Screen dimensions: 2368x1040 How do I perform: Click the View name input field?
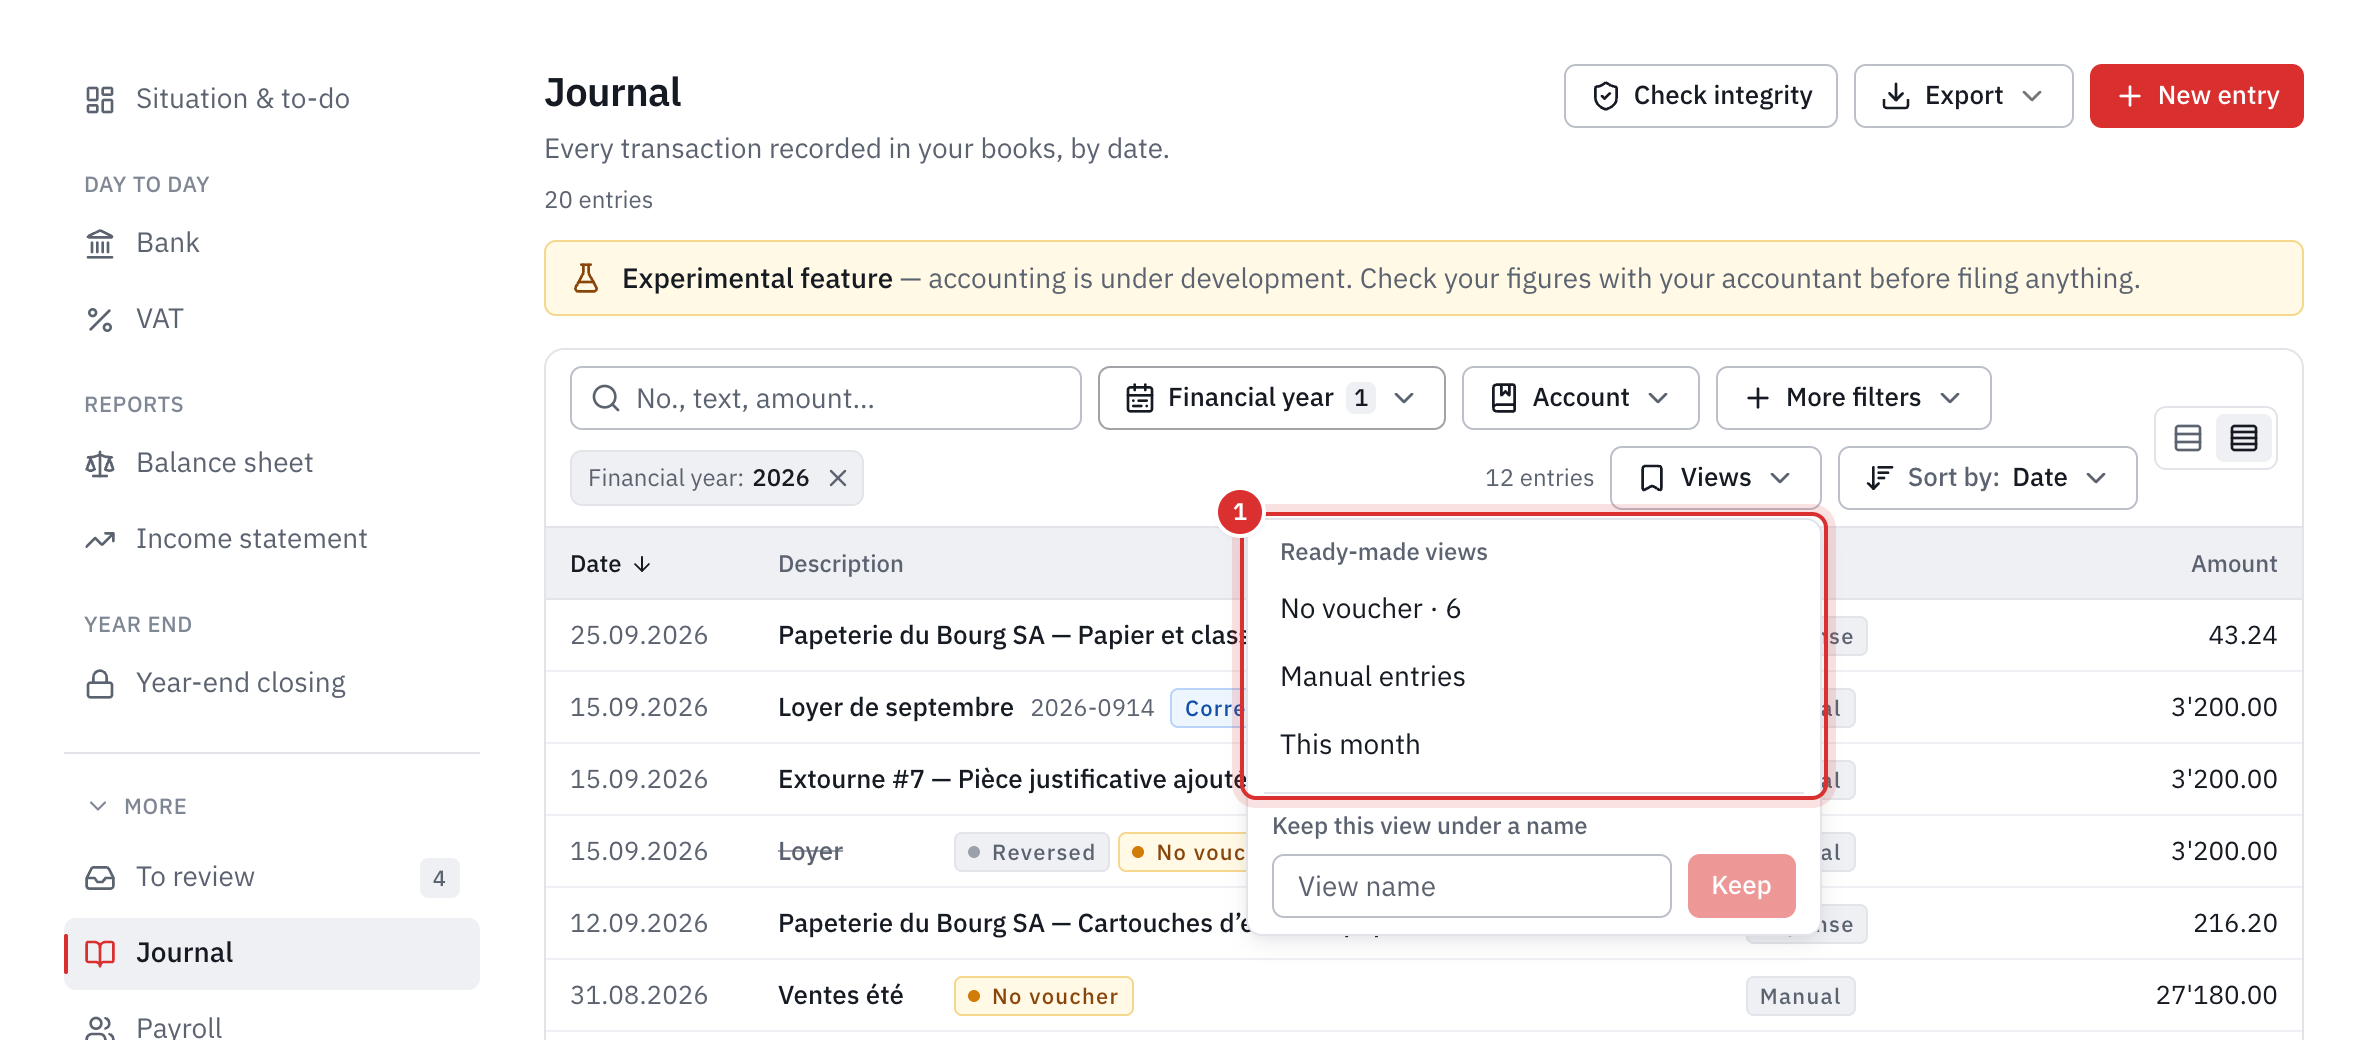coord(1471,886)
